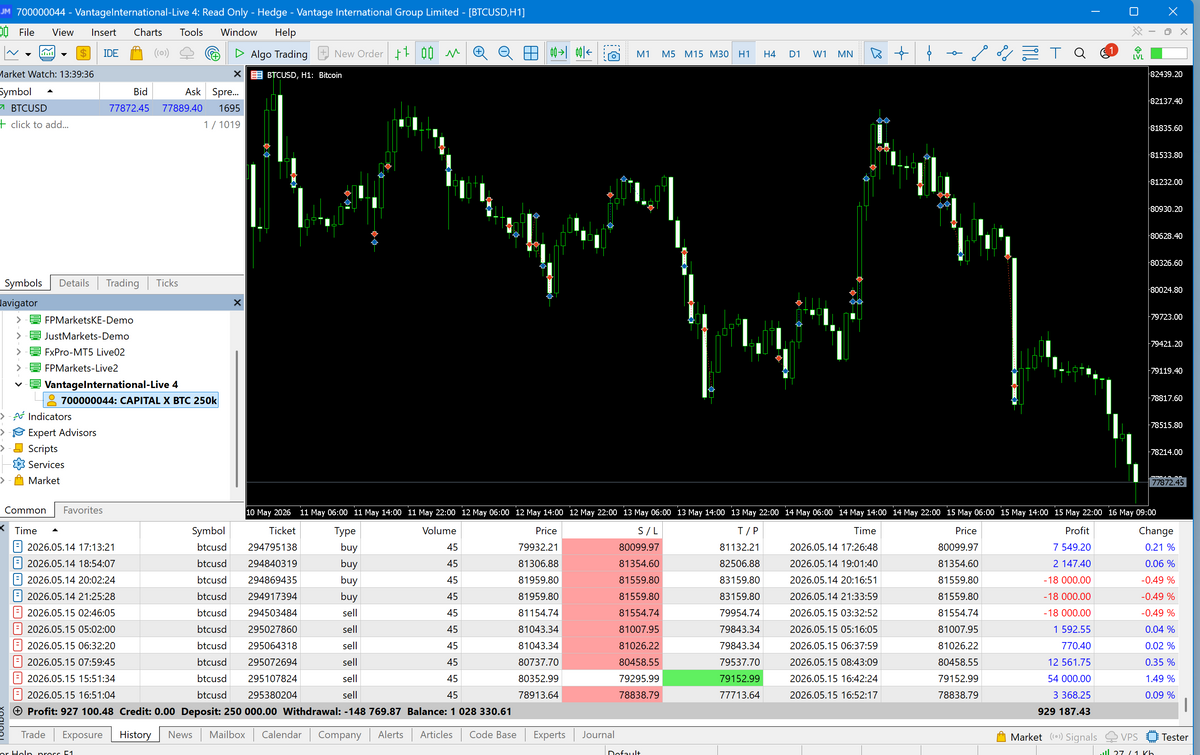Open Tester from the status bar
This screenshot has height=755, width=1200.
point(1167,737)
